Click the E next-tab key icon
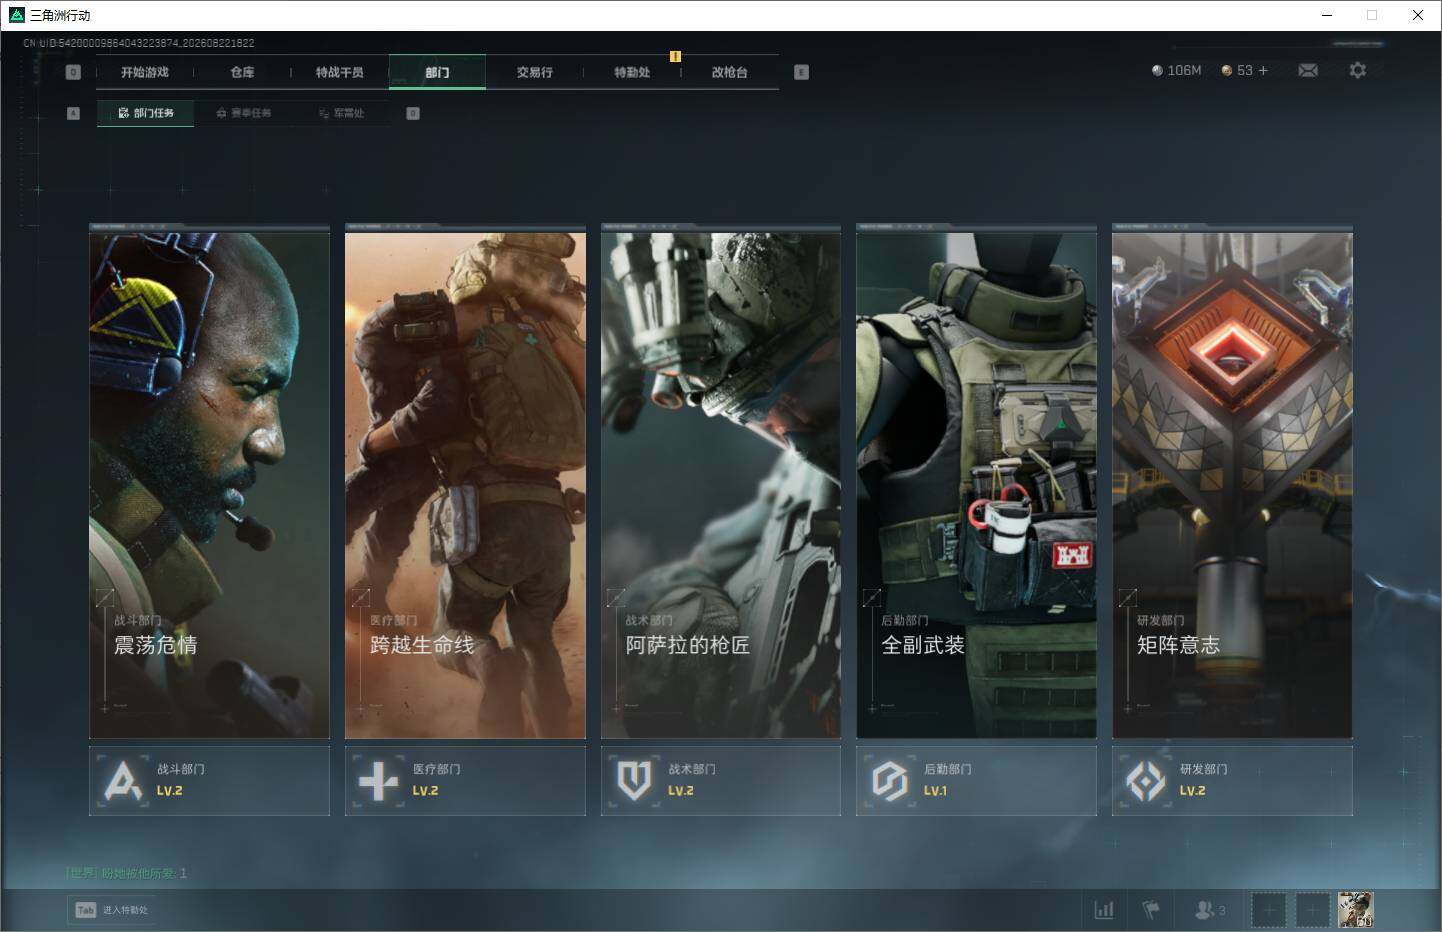Image resolution: width=1442 pixels, height=932 pixels. coord(801,72)
